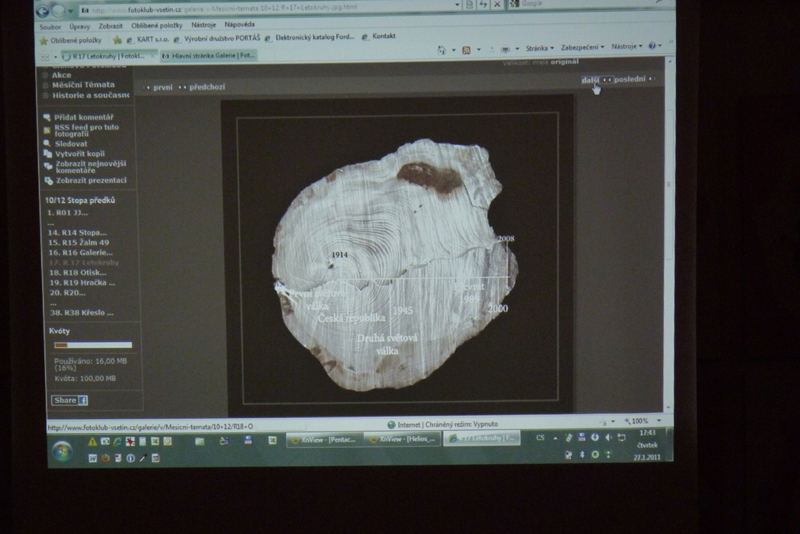
Task: Open the R18 Otisk gallery item
Action: pyautogui.click(x=82, y=272)
